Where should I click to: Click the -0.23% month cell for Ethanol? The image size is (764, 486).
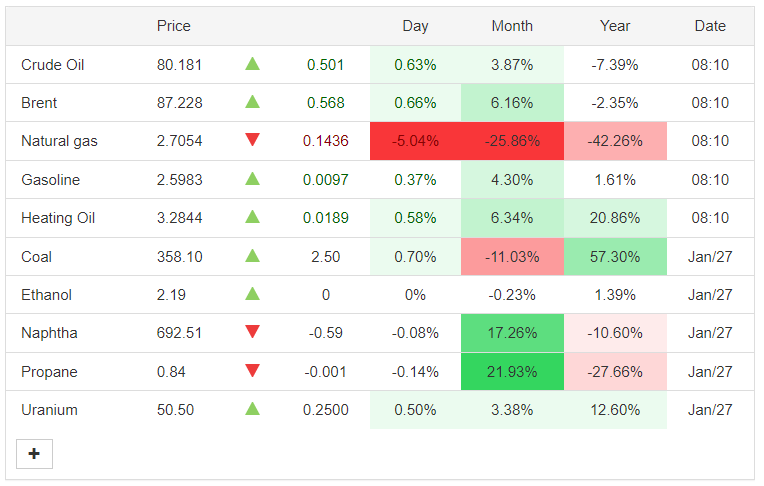[x=512, y=295]
